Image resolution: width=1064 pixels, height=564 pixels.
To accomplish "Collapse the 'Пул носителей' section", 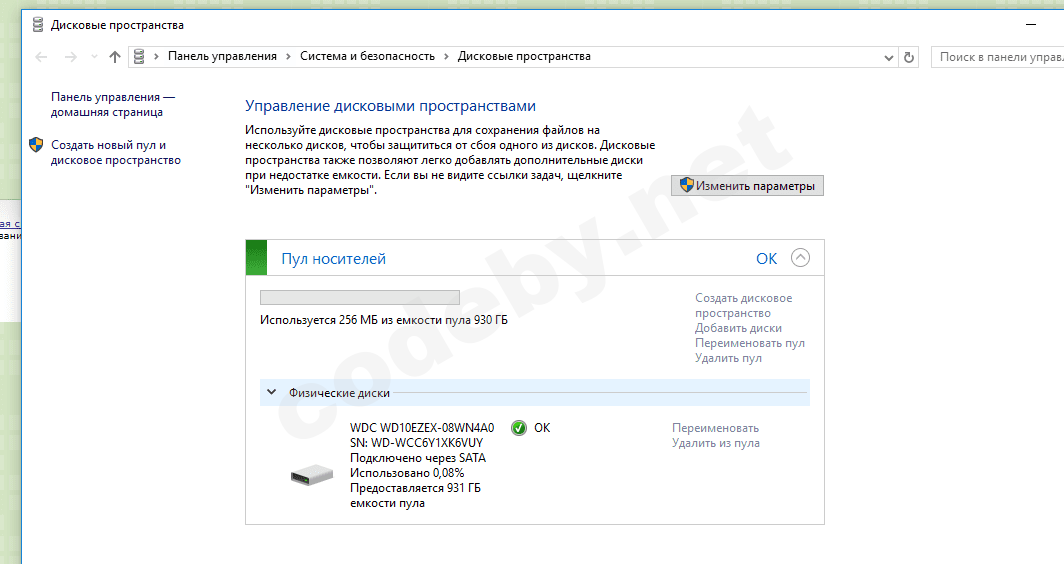I will (x=801, y=258).
